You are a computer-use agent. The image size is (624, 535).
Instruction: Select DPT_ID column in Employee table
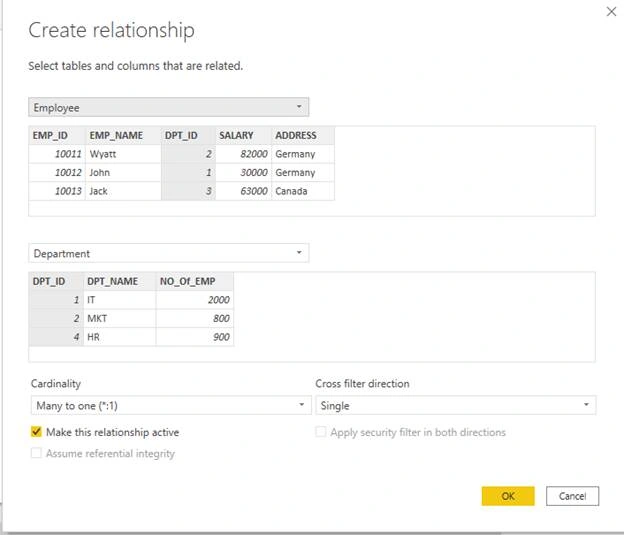click(188, 135)
